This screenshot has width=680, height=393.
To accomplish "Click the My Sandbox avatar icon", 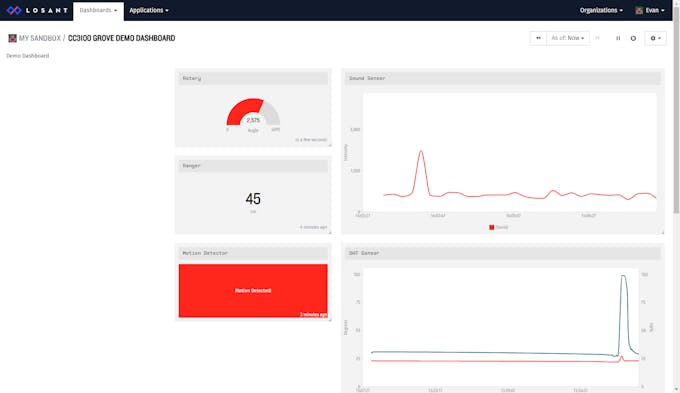I will coord(12,38).
